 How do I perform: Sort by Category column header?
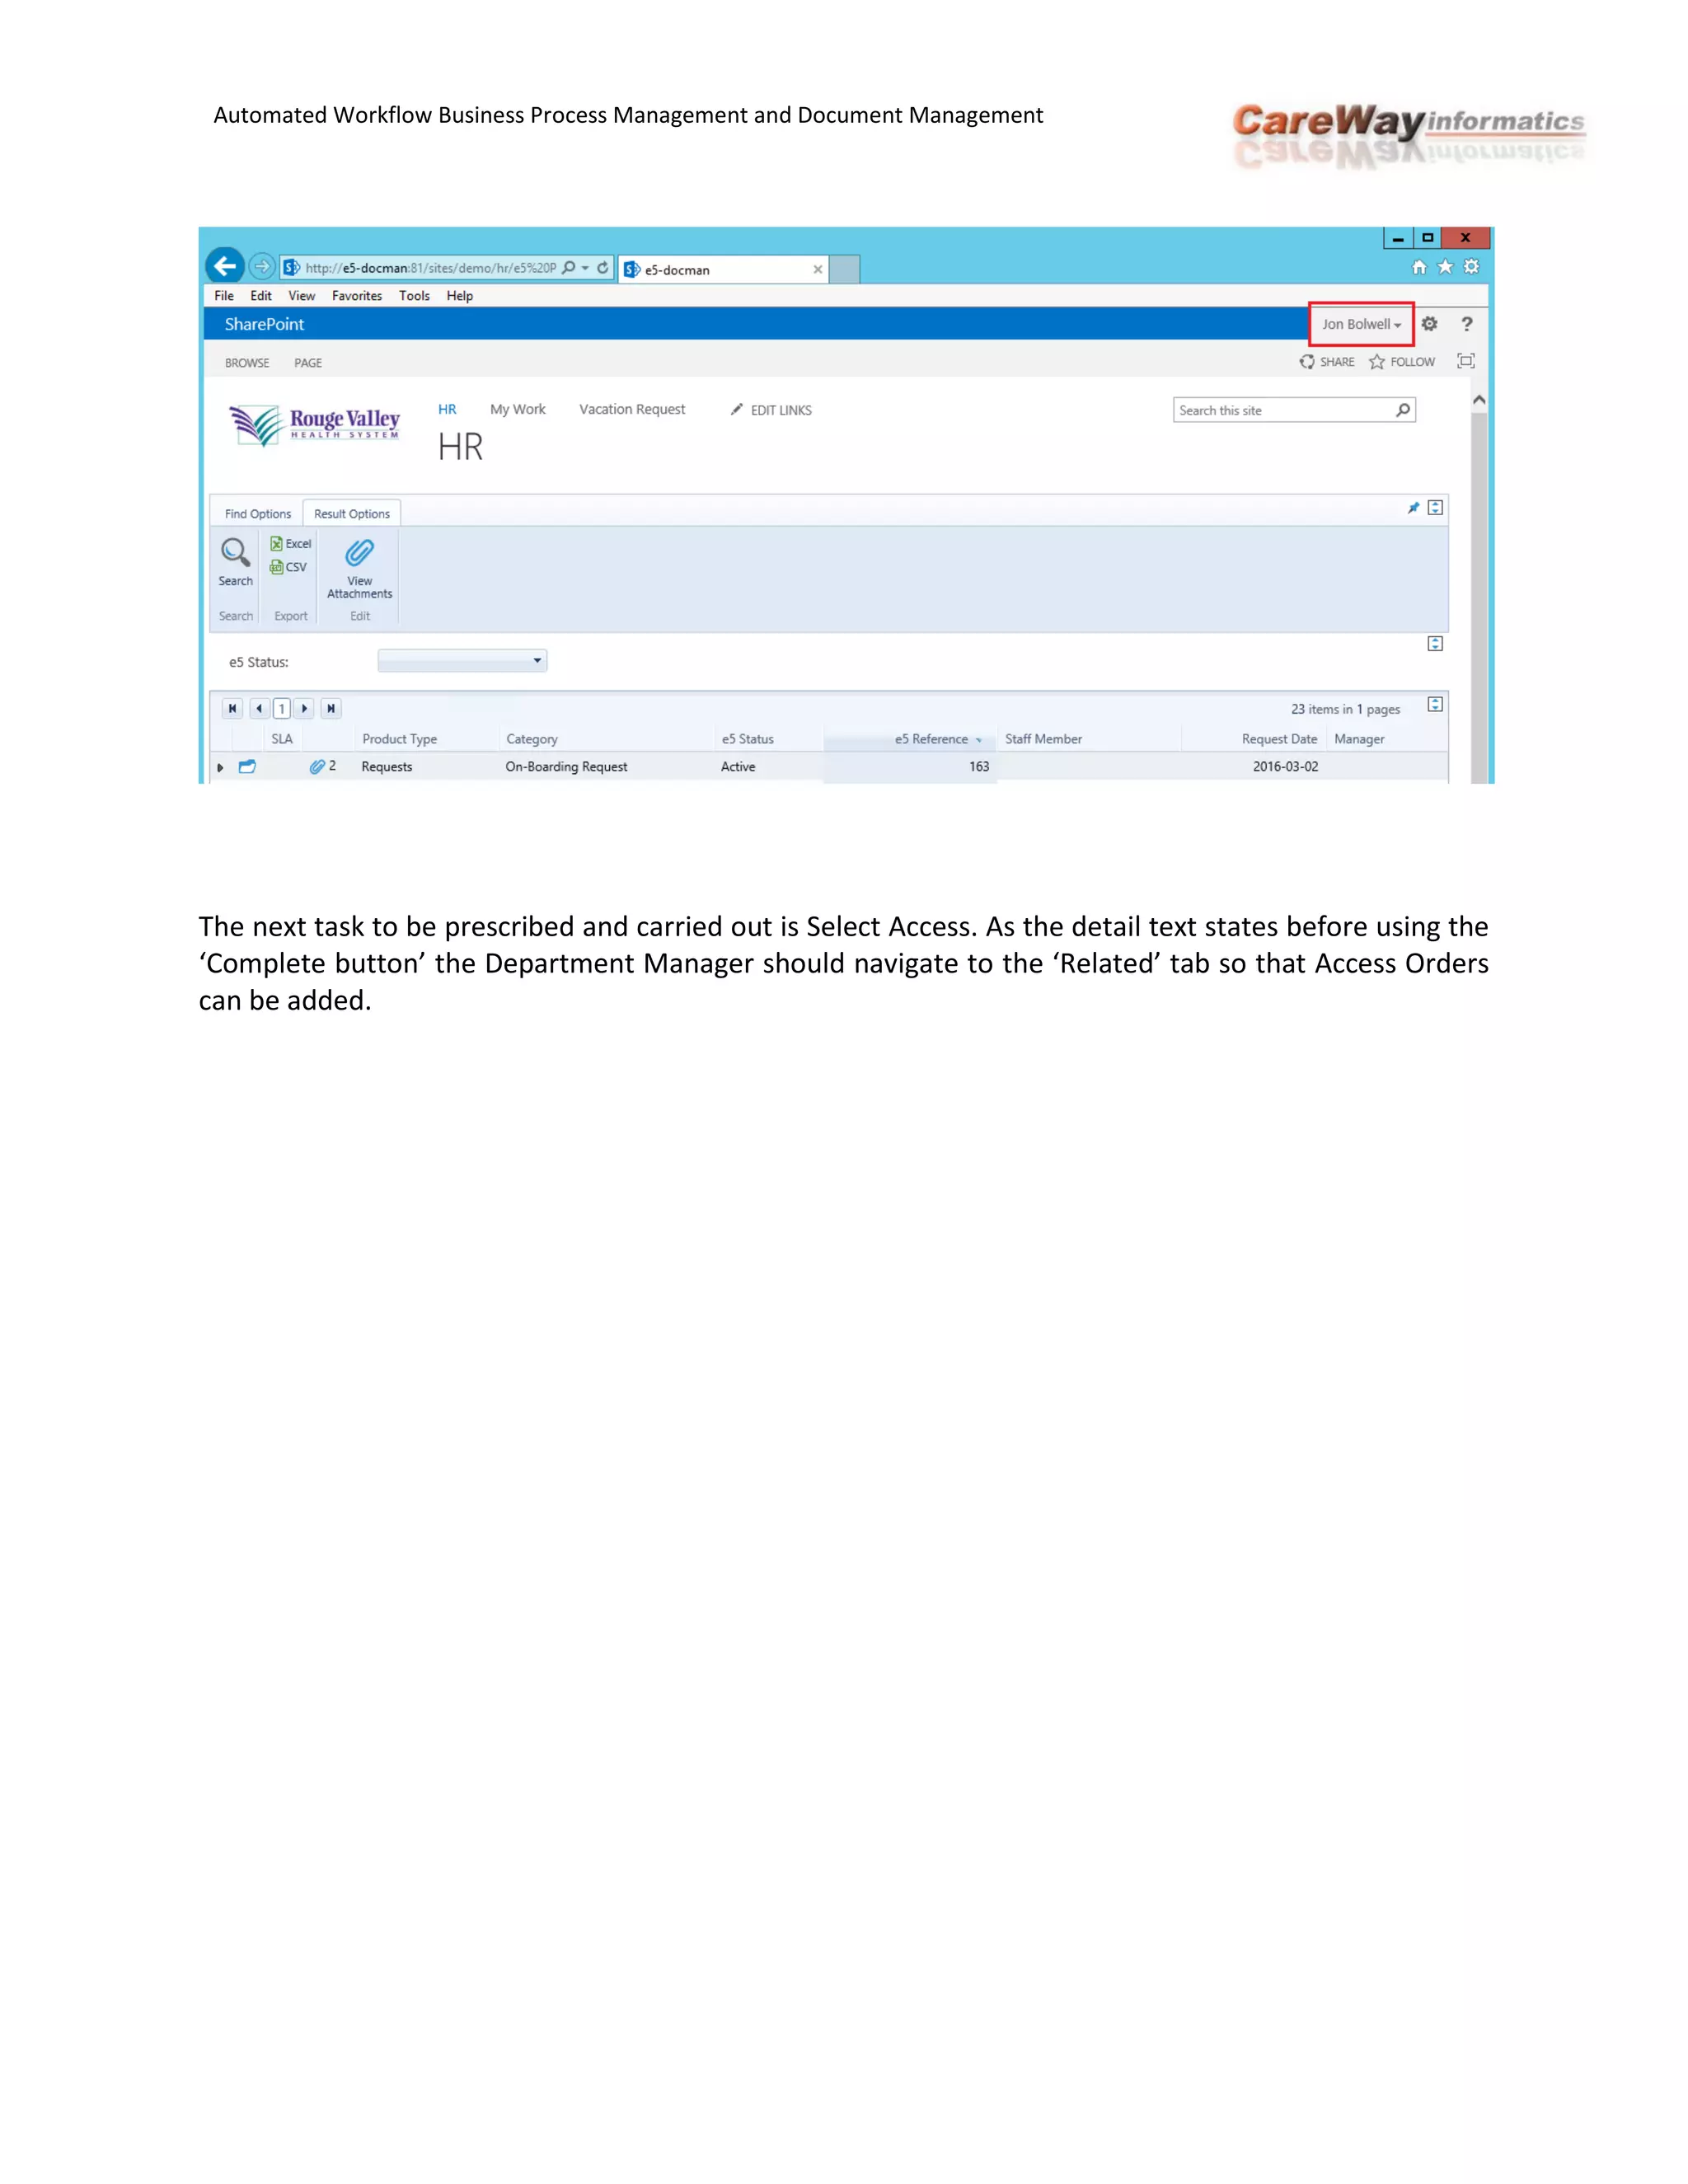(532, 739)
